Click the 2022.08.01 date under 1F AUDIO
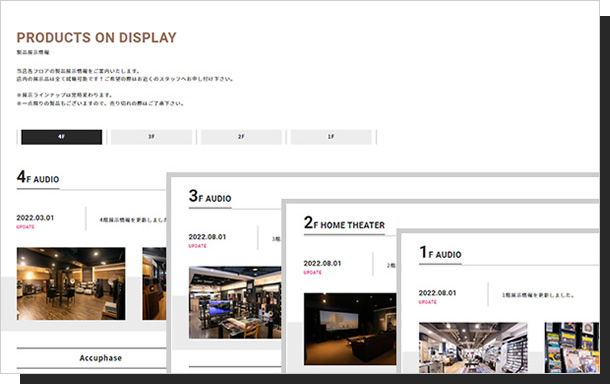The width and height of the screenshot is (610, 384). 437,293
